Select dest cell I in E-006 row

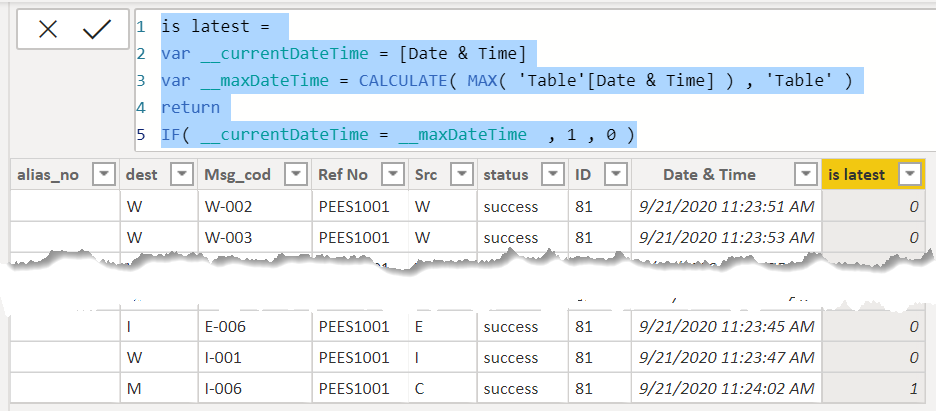click(158, 326)
